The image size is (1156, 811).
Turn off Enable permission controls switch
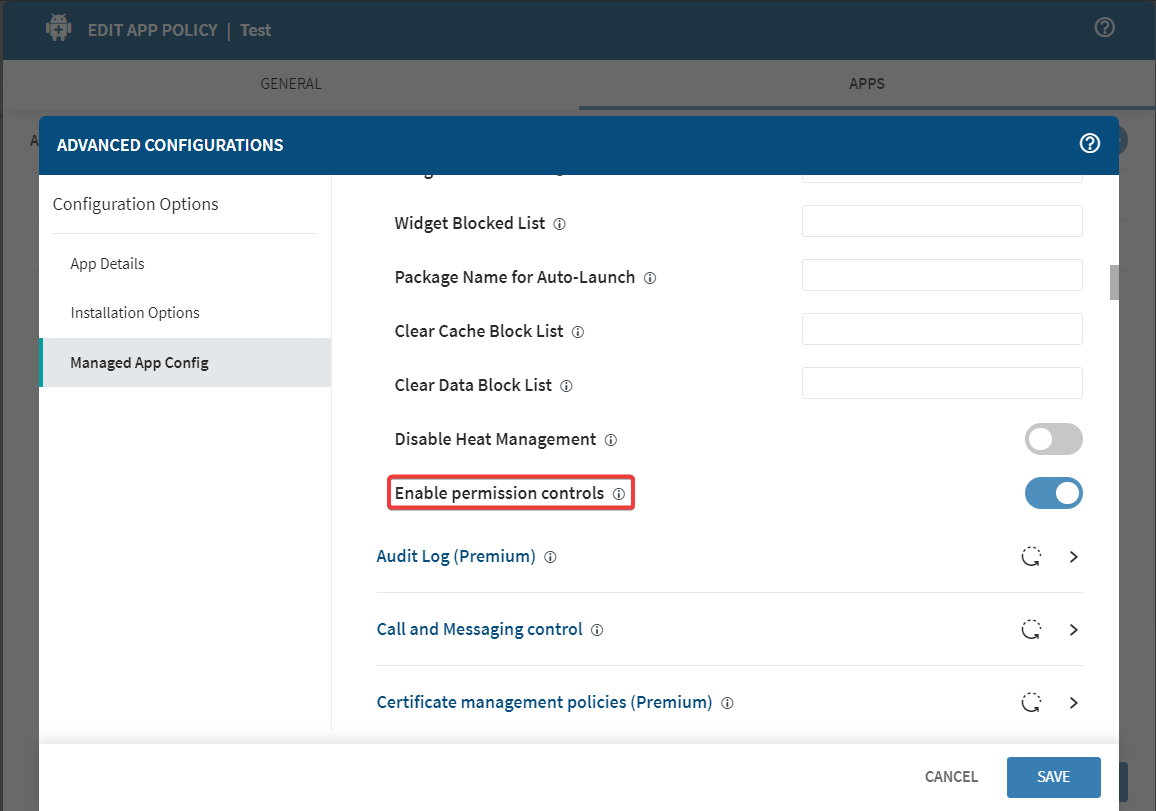pos(1053,493)
